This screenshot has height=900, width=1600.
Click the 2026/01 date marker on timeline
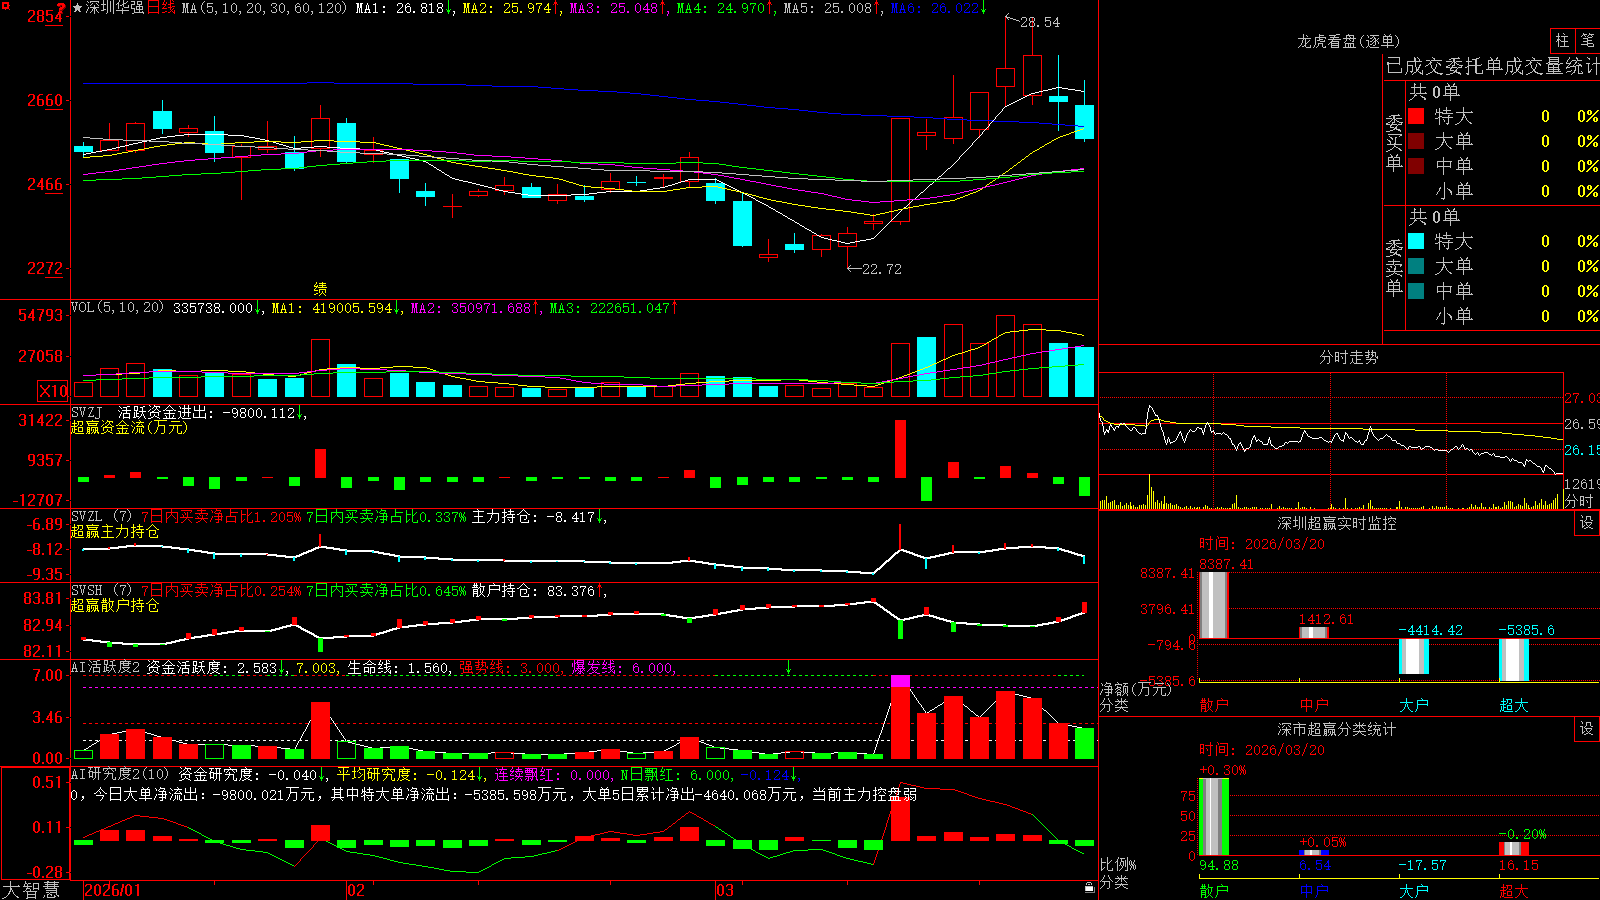[x=112, y=890]
